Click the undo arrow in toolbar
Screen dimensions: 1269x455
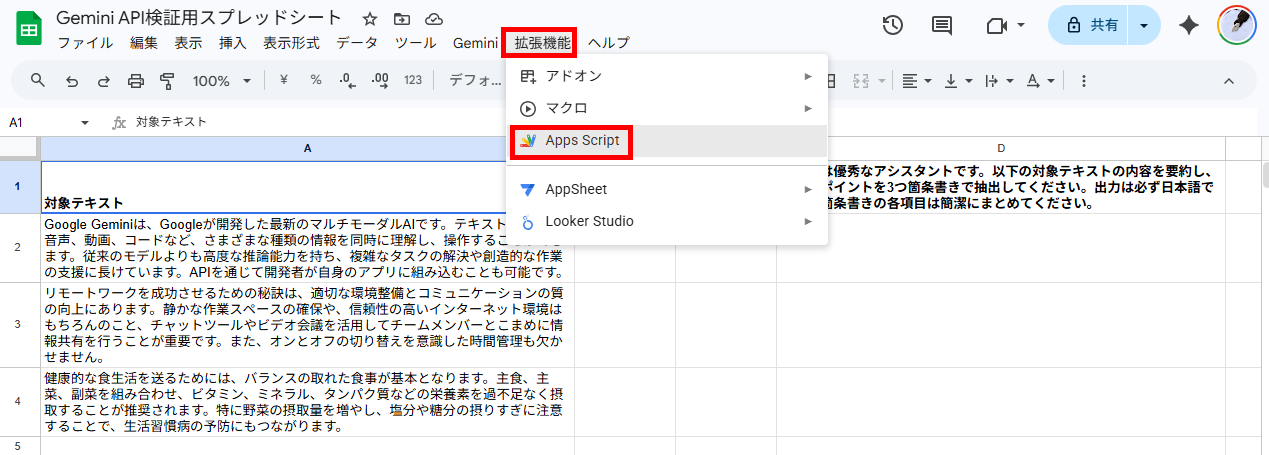pyautogui.click(x=72, y=81)
